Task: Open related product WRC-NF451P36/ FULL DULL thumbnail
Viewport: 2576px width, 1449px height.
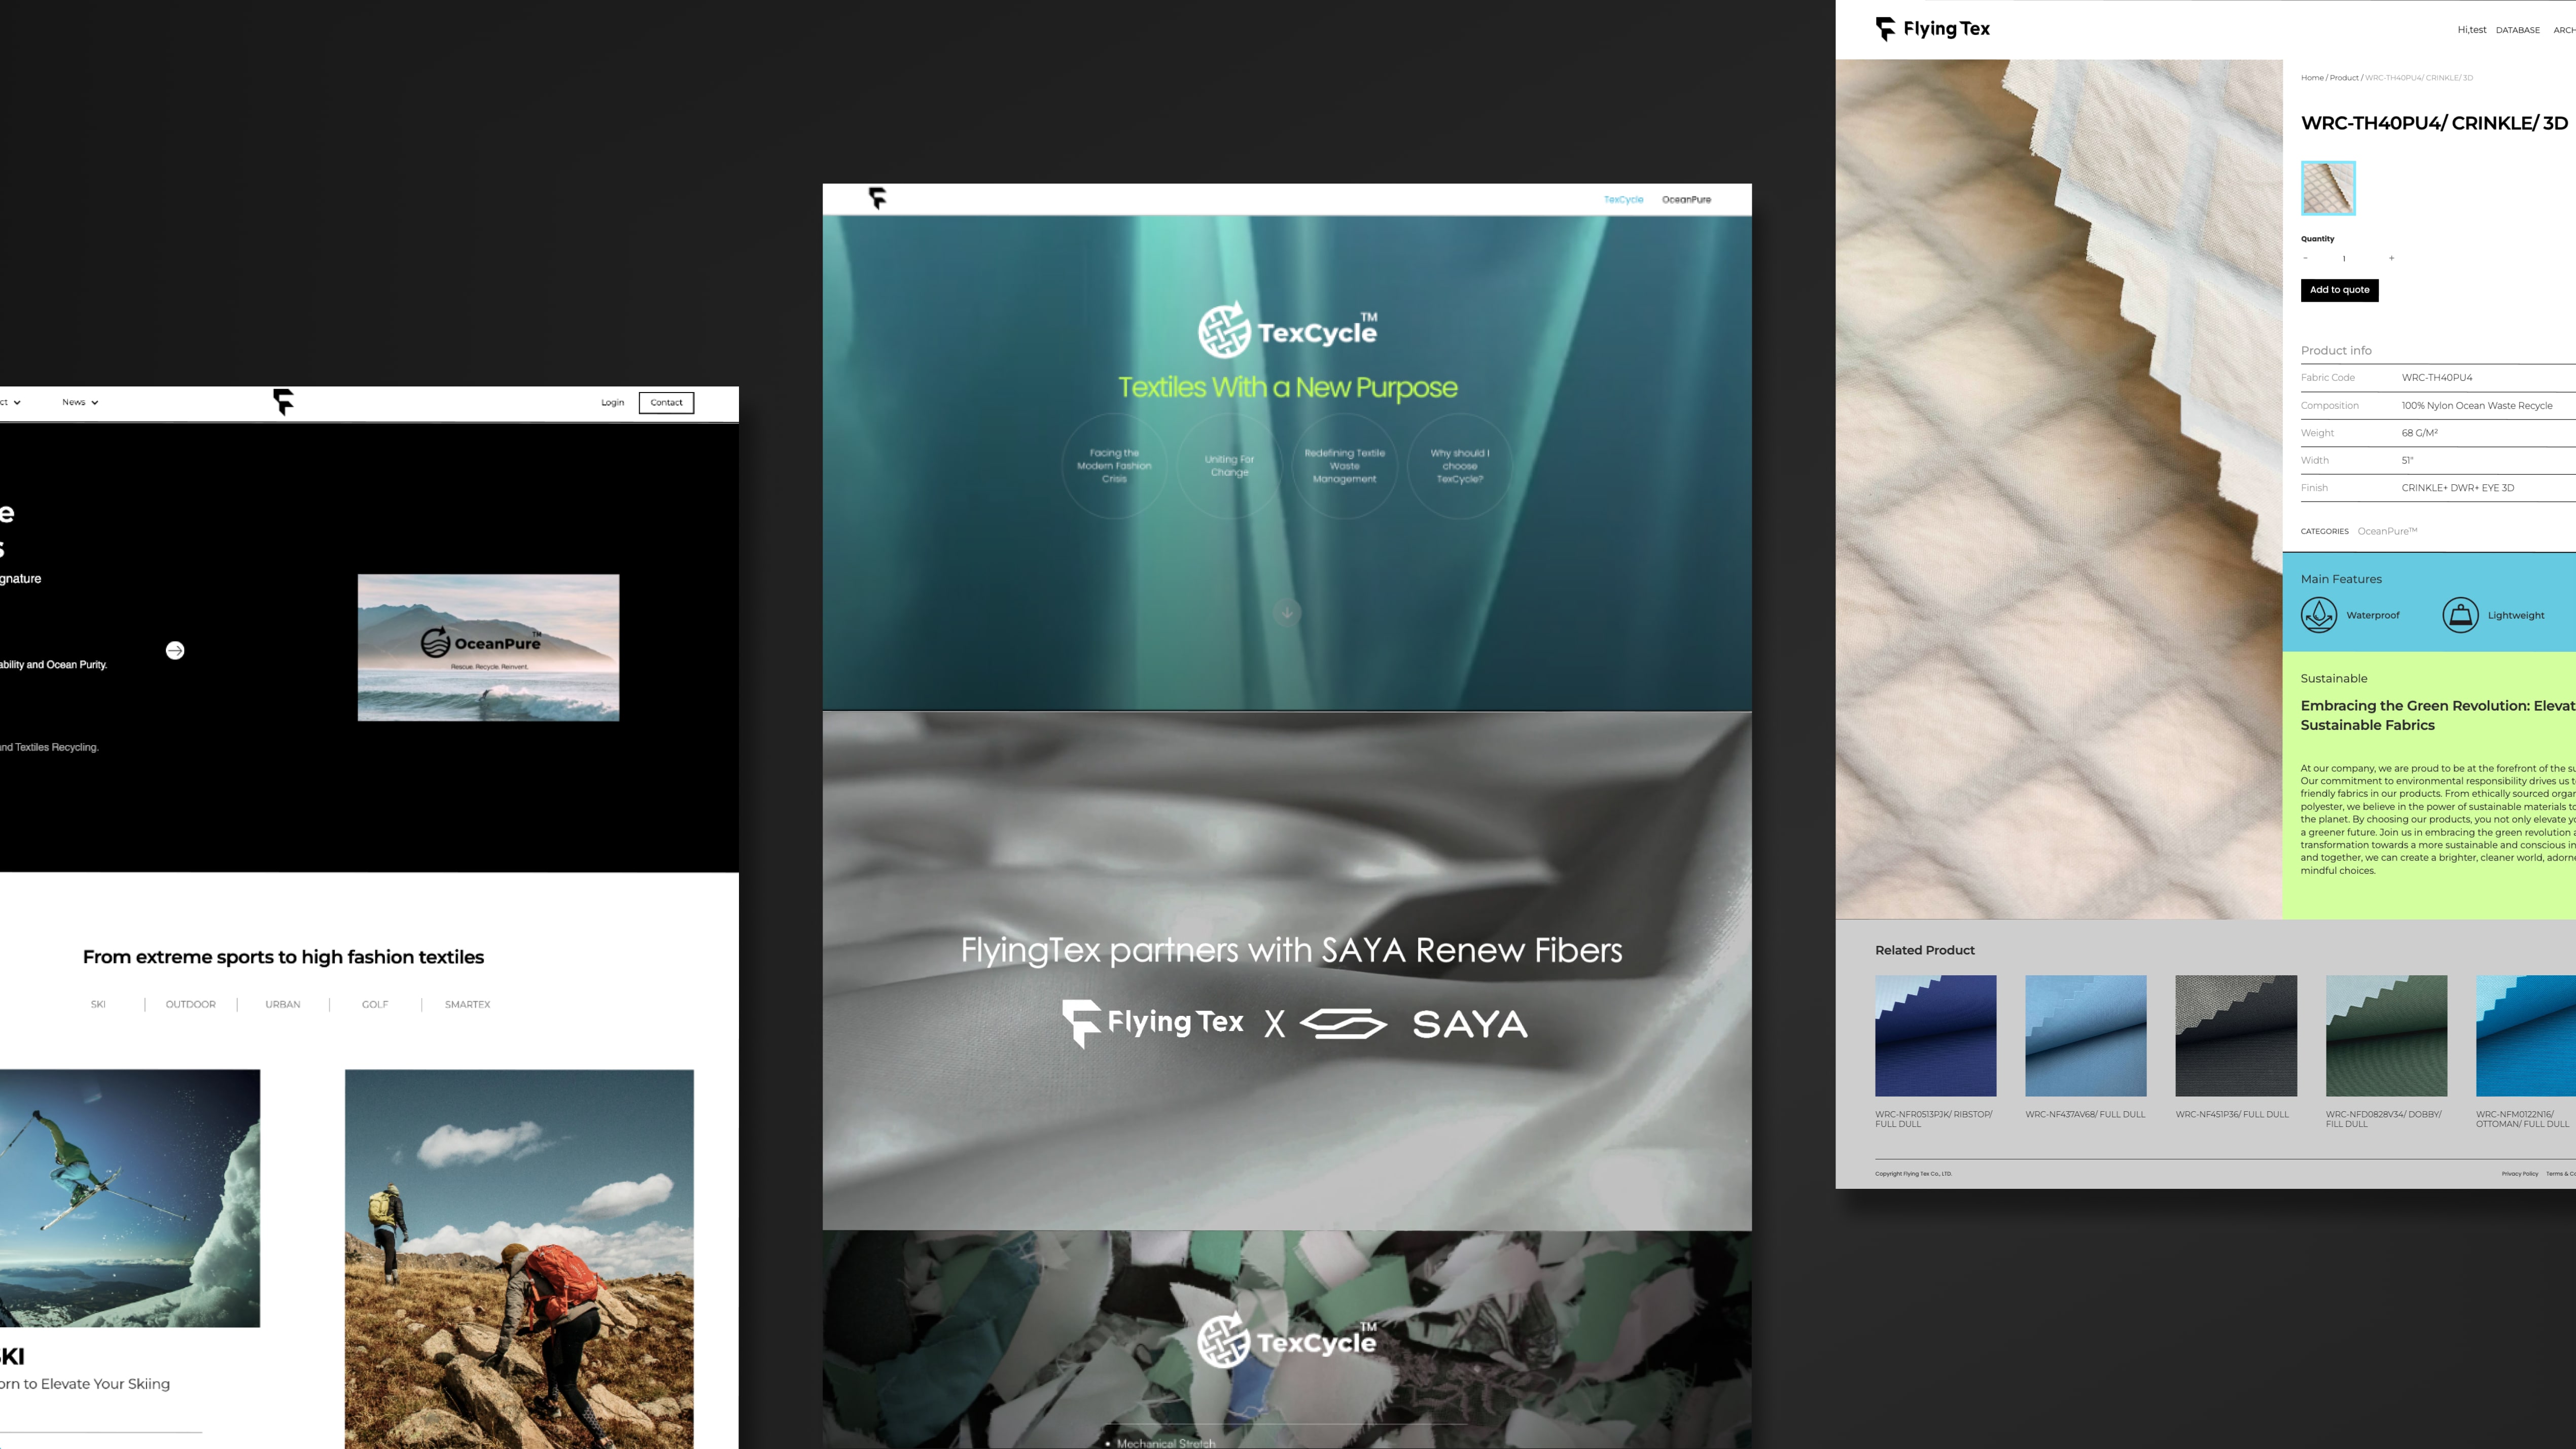Action: click(x=2236, y=1036)
